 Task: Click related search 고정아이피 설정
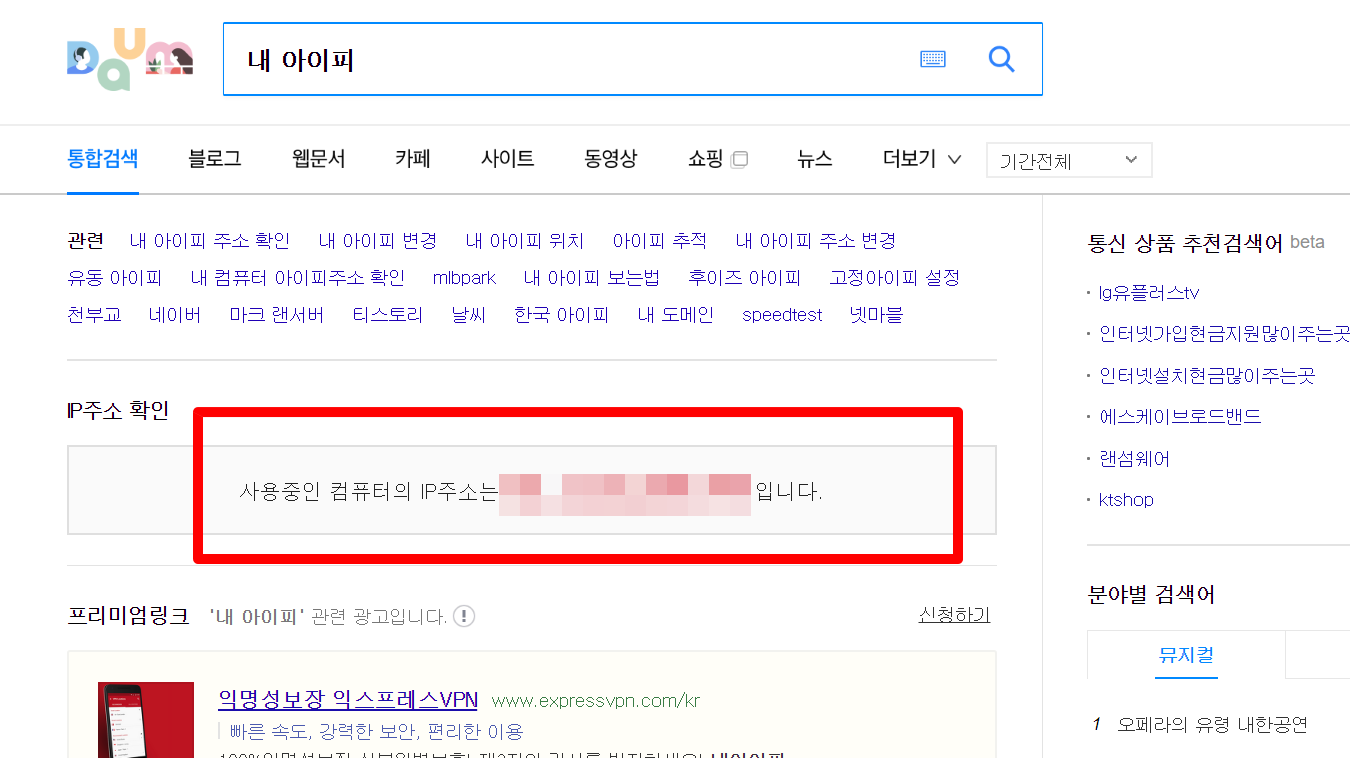click(895, 278)
